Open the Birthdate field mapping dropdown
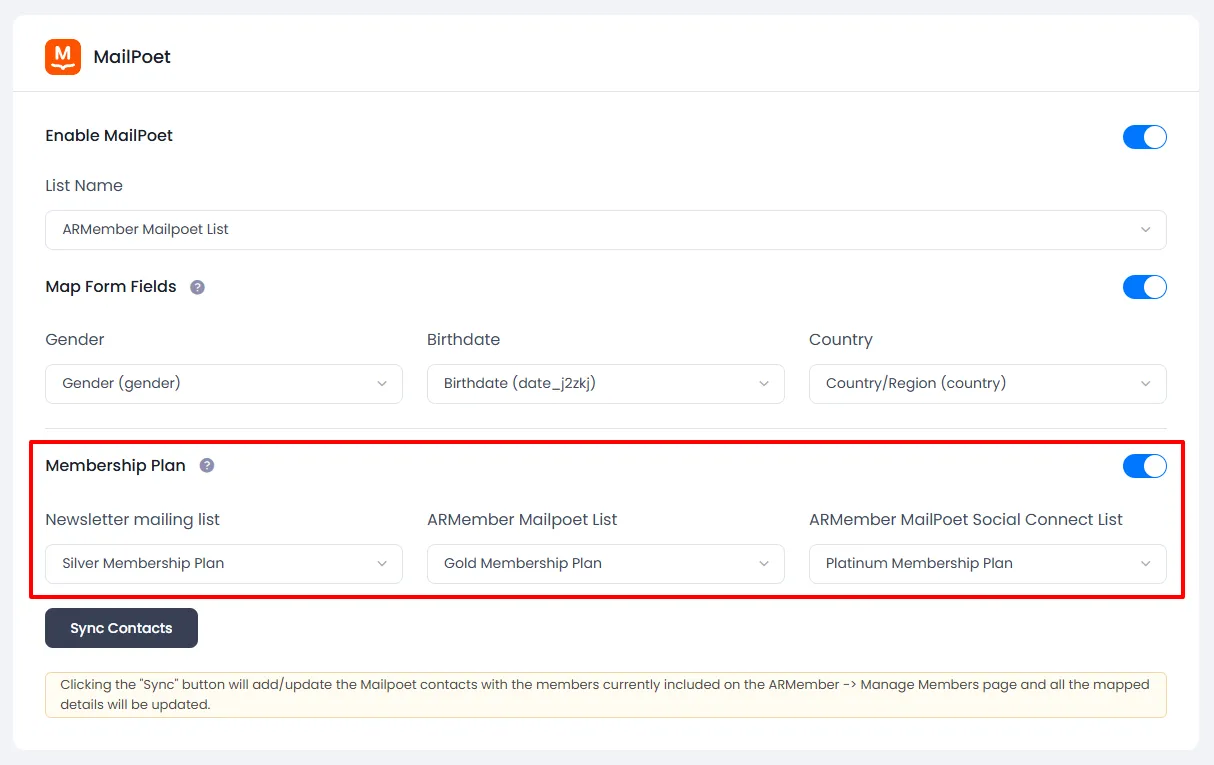This screenshot has height=765, width=1214. 605,384
